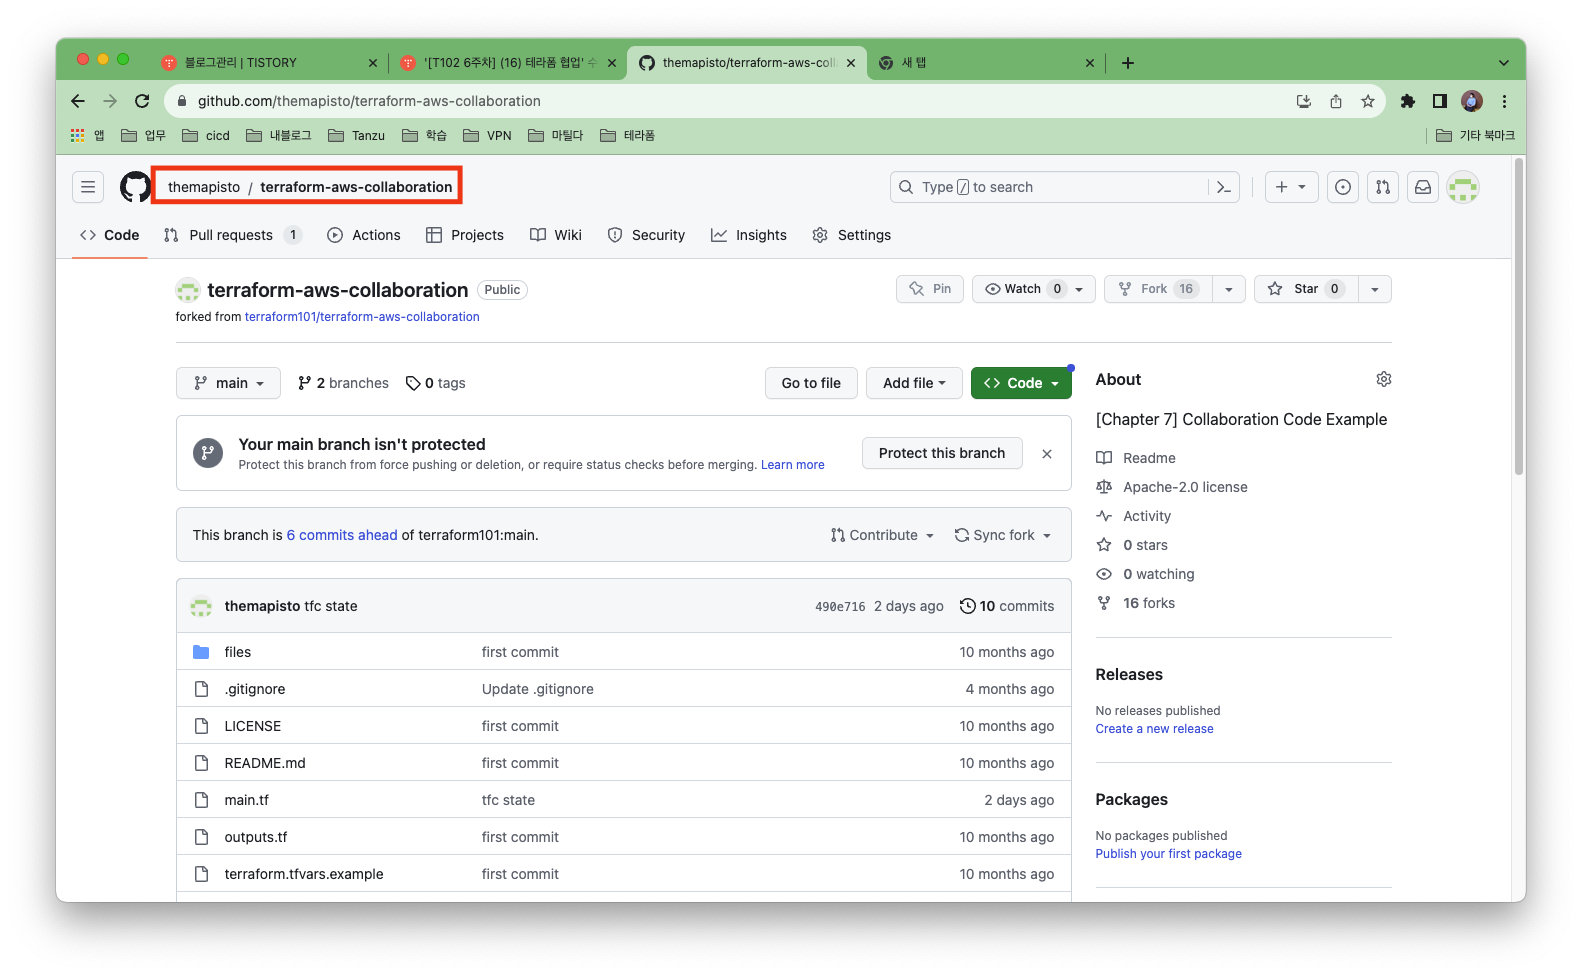1582x976 pixels.
Task: Open a new browser tab
Action: 1128,63
